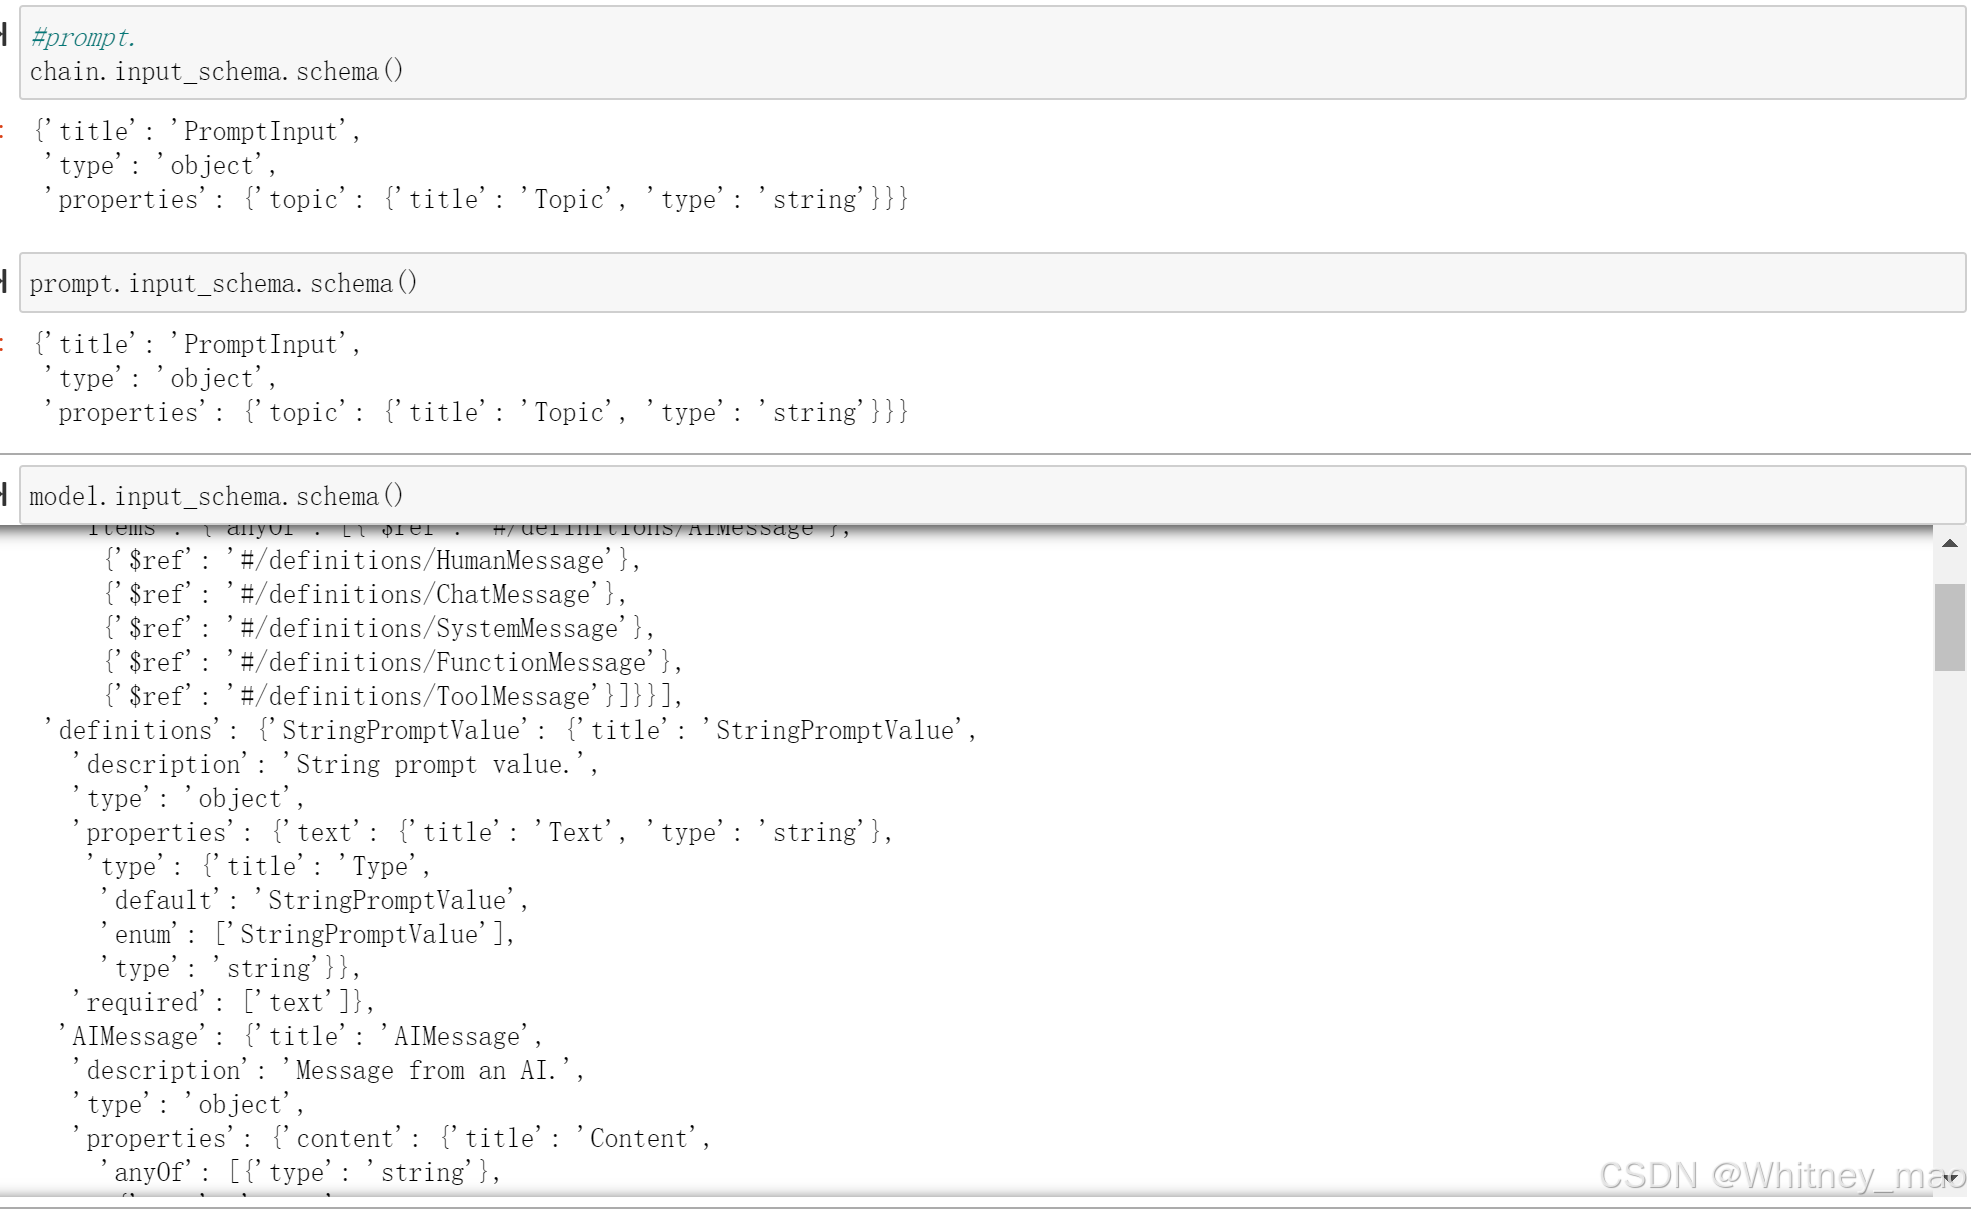
Task: Click the #prompt. comment line
Action: pyautogui.click(x=82, y=38)
